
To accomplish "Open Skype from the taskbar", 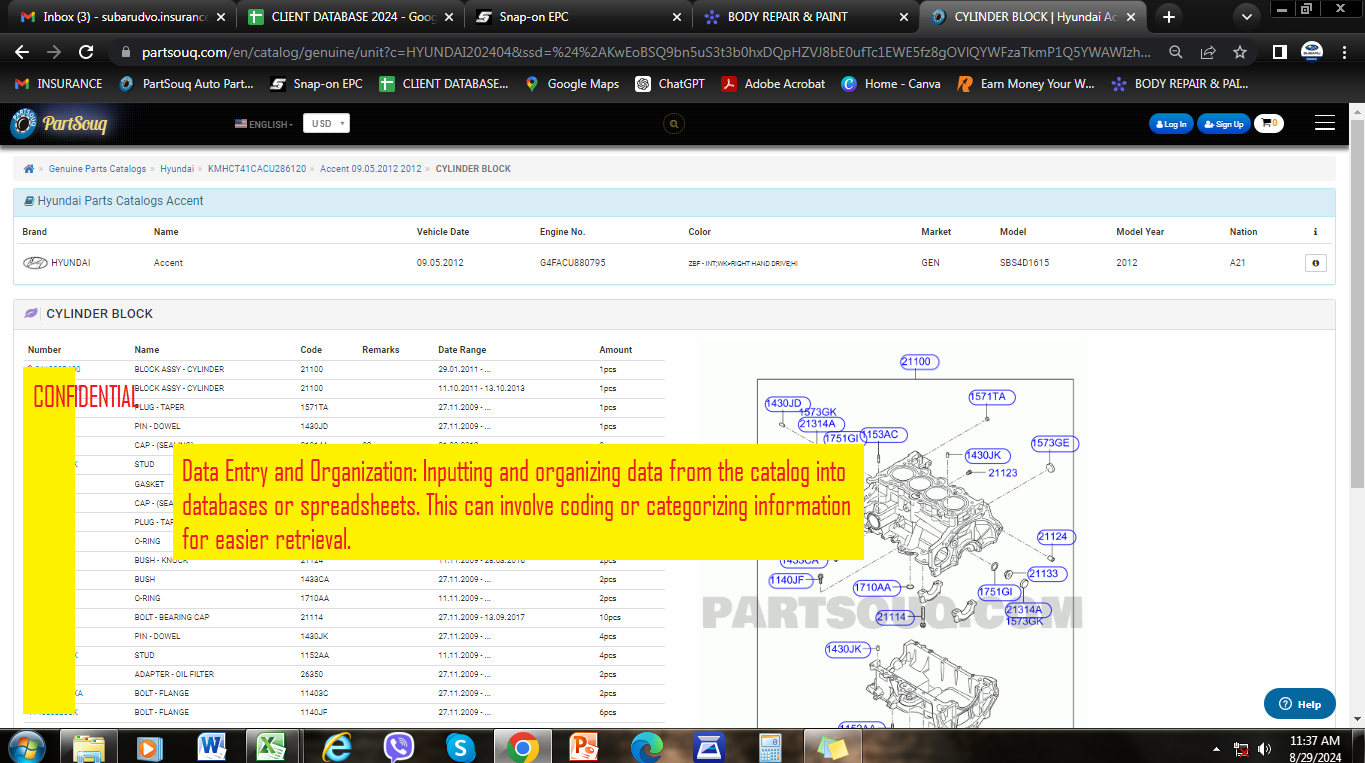I will (460, 747).
